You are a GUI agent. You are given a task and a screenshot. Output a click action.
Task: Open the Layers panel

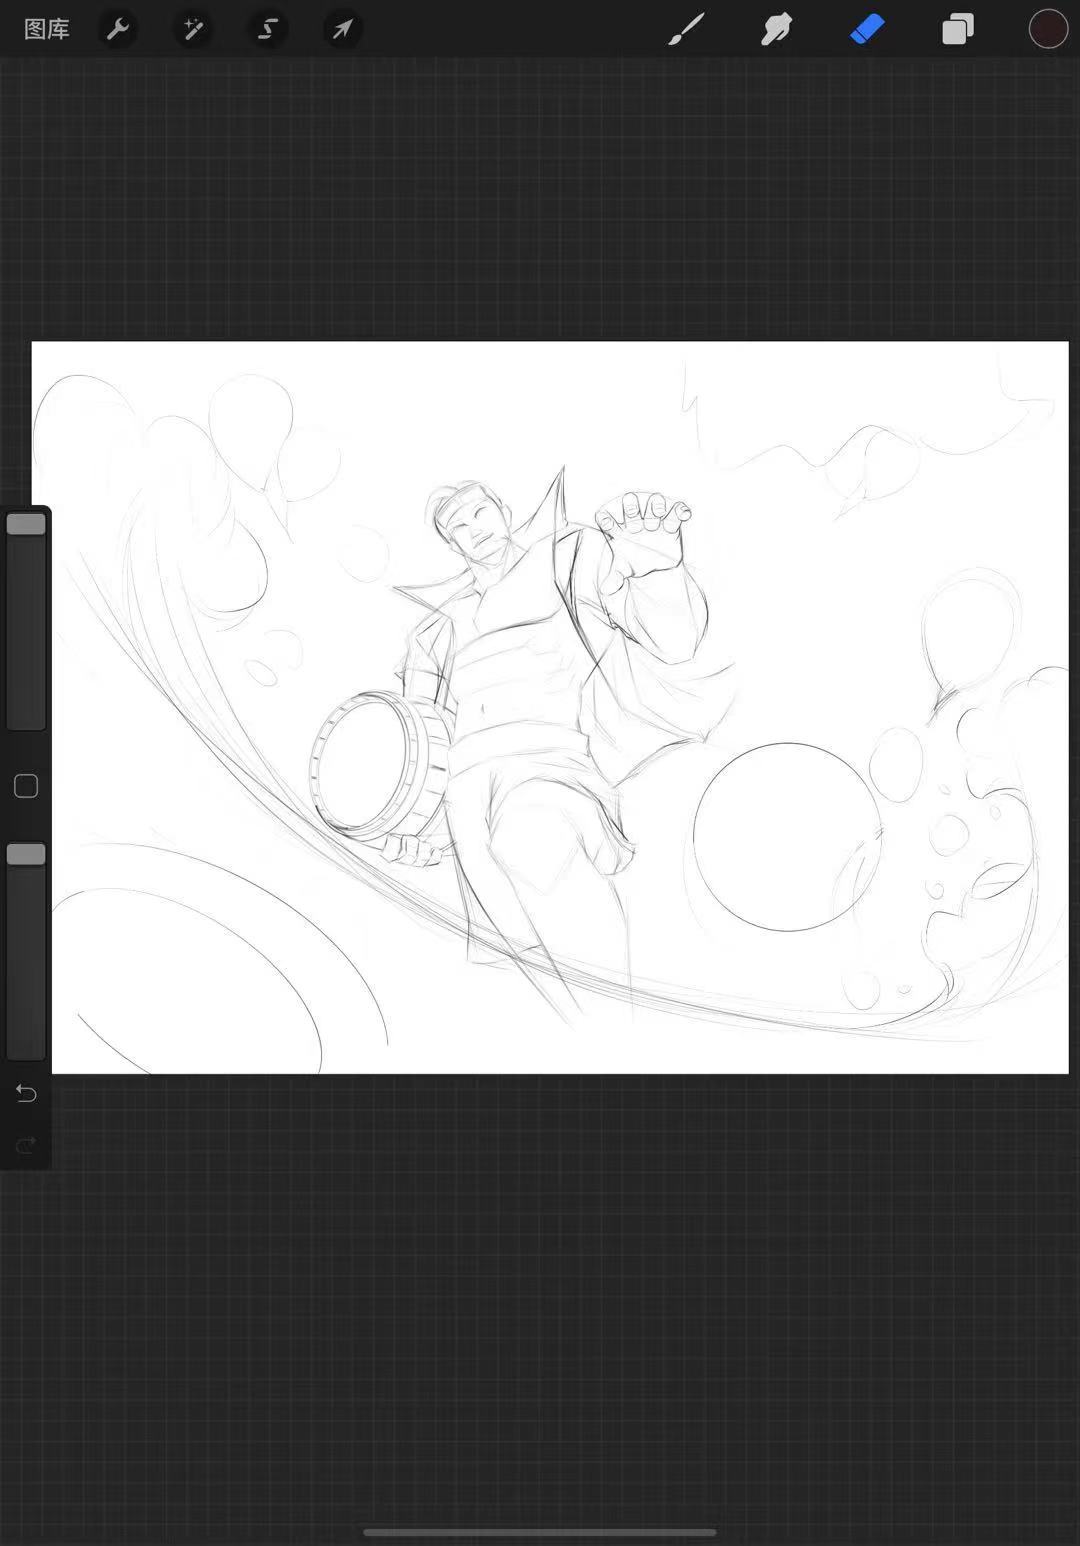(x=958, y=29)
